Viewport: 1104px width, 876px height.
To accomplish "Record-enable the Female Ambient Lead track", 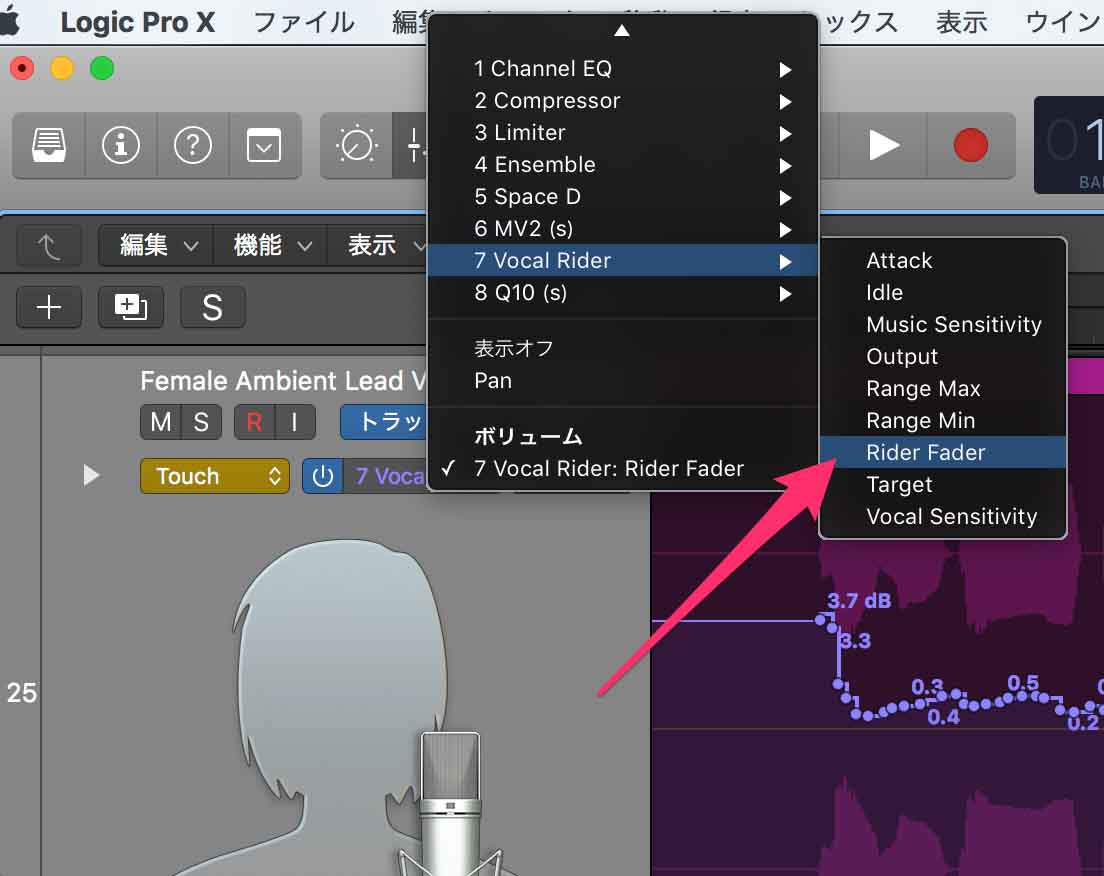I will pos(254,422).
